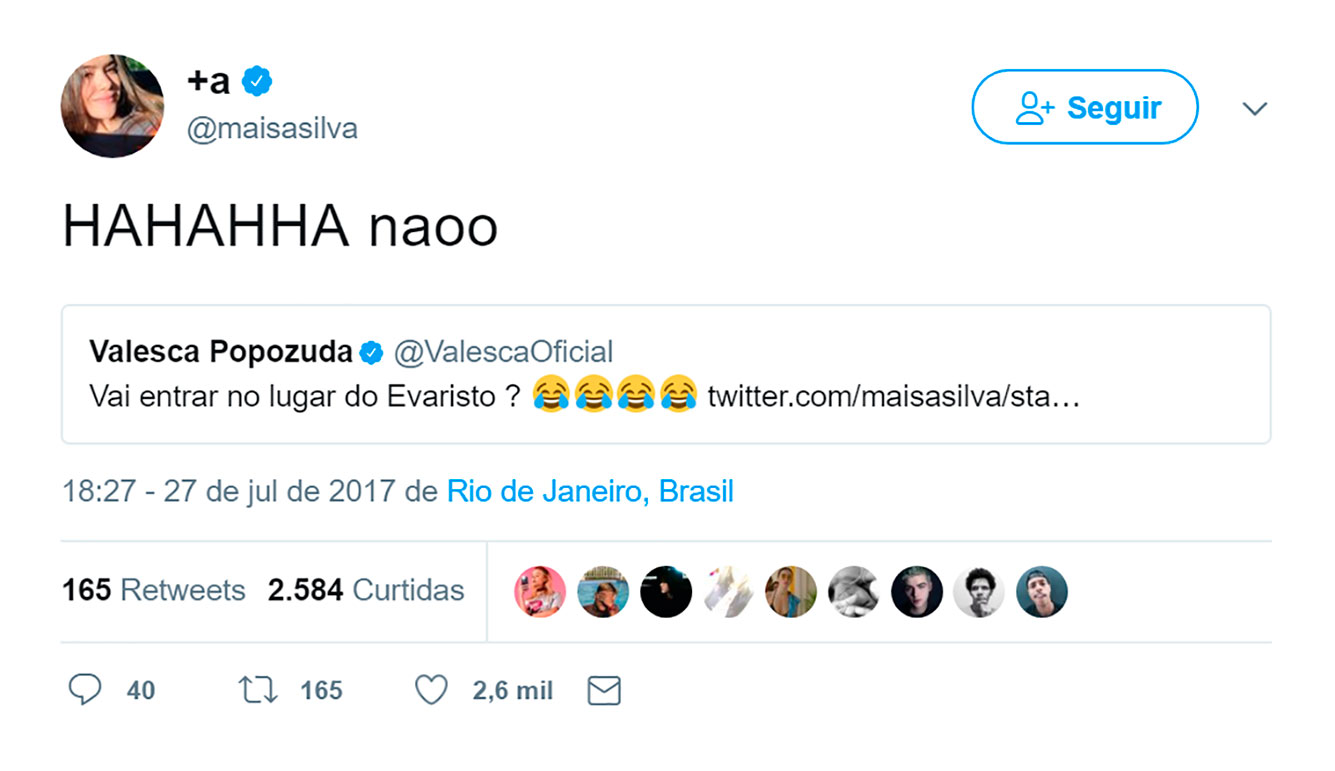Click the first liker avatar with pink background
The image size is (1335, 771).
click(x=540, y=592)
